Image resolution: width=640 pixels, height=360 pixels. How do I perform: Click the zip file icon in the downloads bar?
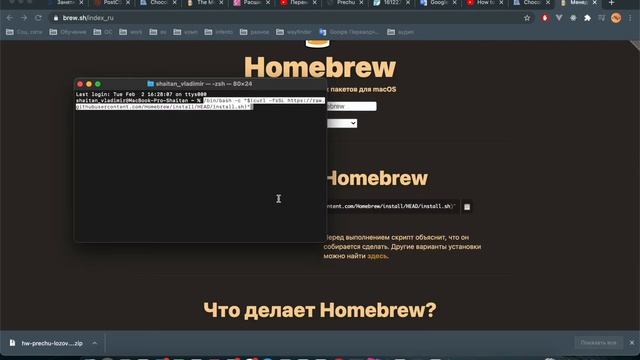pyautogui.click(x=12, y=343)
